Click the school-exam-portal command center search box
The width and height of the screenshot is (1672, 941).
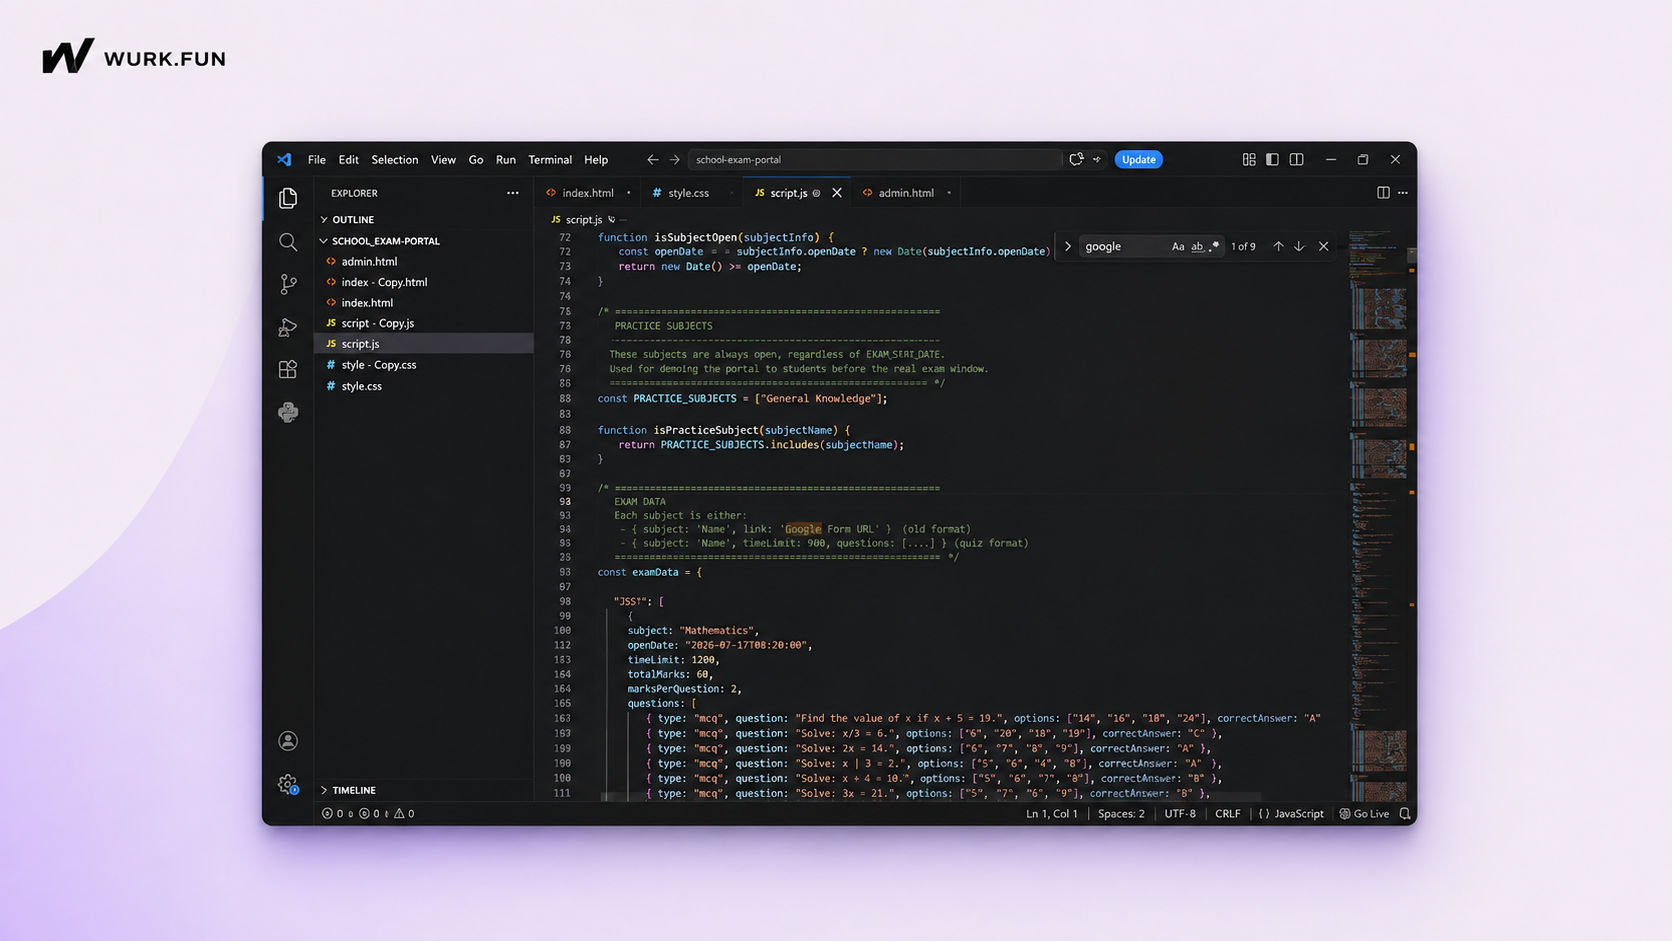pos(875,160)
